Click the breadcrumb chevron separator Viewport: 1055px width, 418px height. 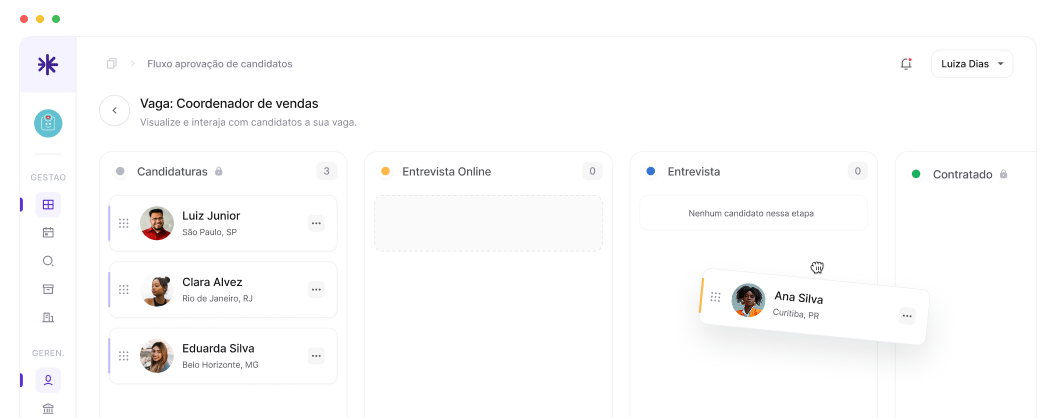point(133,64)
